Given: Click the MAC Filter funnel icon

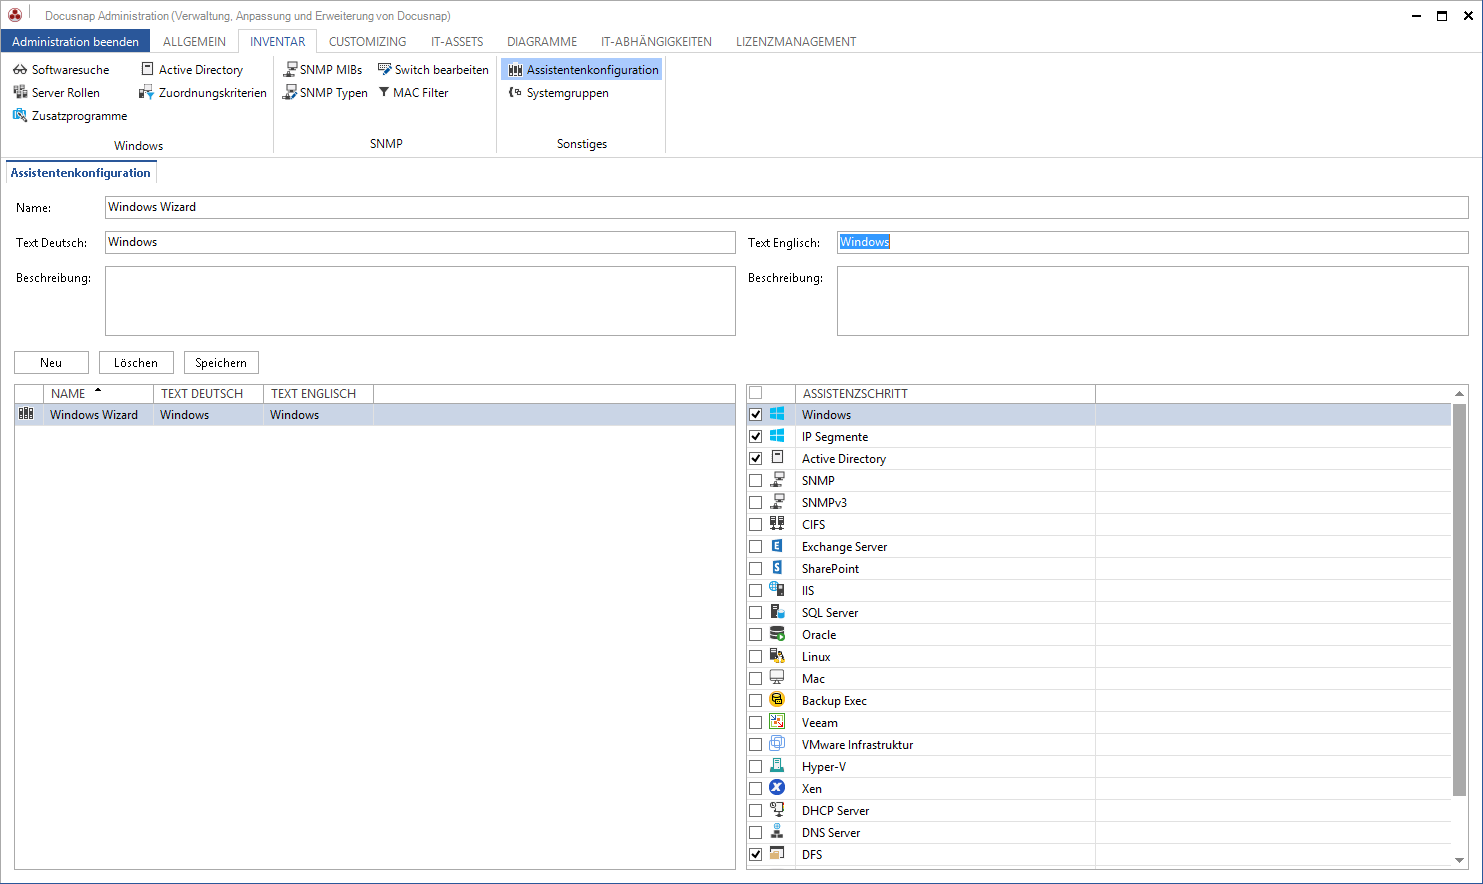Looking at the screenshot, I should point(384,92).
